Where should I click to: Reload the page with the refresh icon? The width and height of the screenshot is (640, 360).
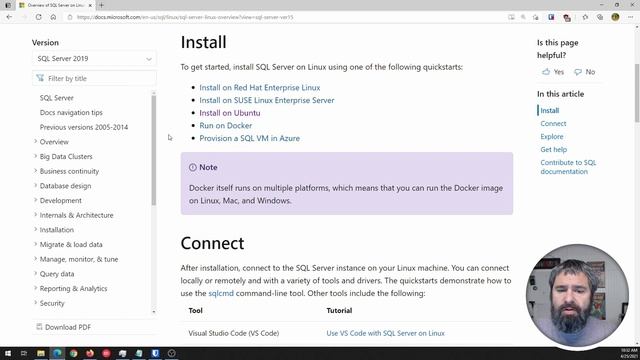[38, 17]
